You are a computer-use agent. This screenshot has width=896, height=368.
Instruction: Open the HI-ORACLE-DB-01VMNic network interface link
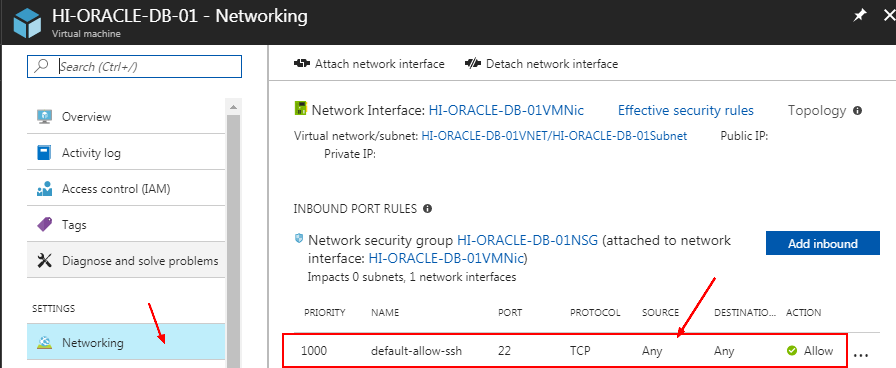(506, 110)
